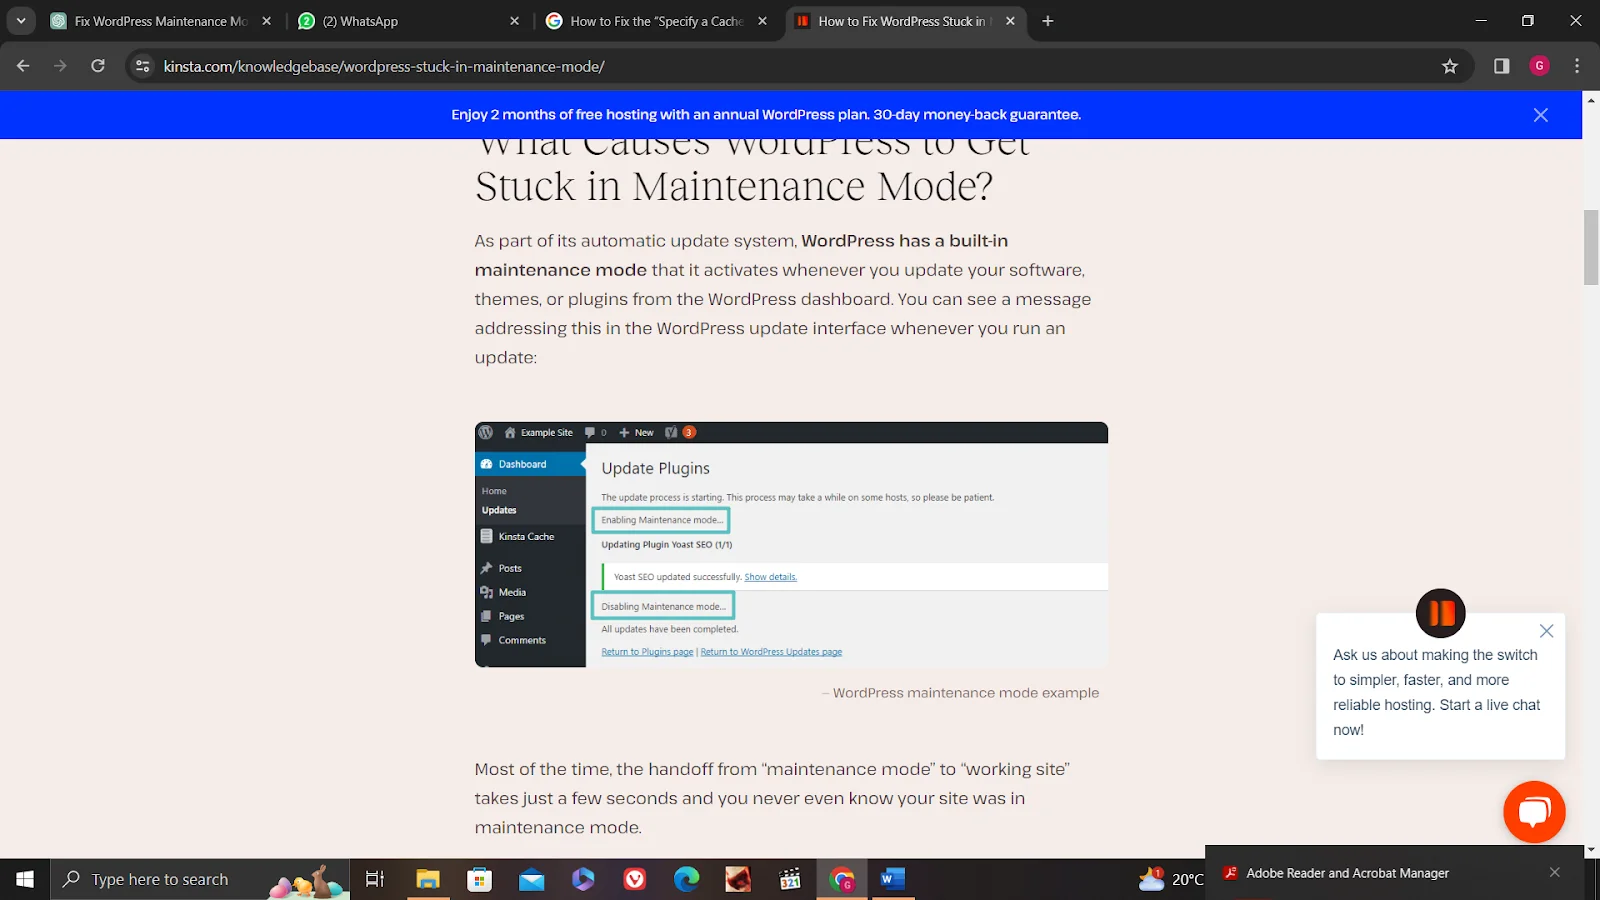Click the browser reload page icon
This screenshot has width=1600, height=900.
[x=98, y=66]
